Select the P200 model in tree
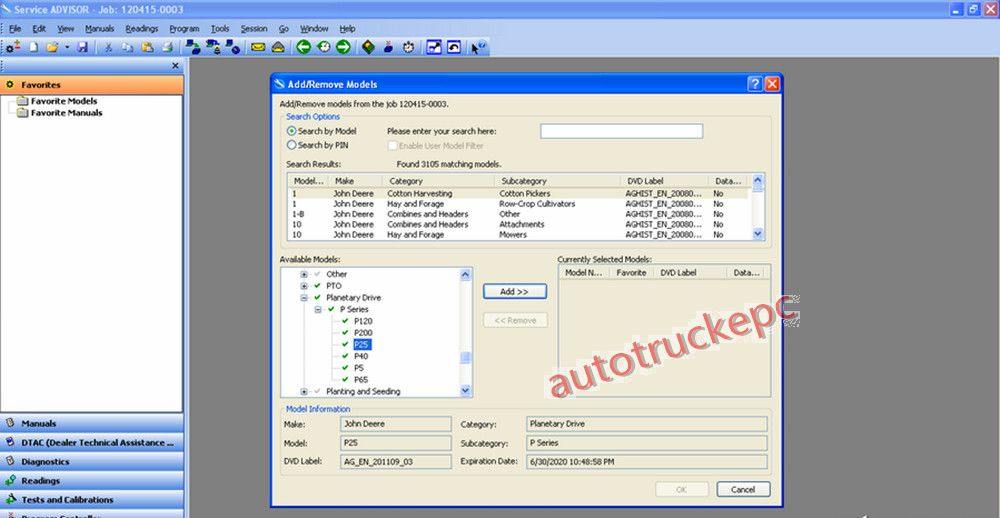Screen dimensions: 1000x518 point(363,333)
